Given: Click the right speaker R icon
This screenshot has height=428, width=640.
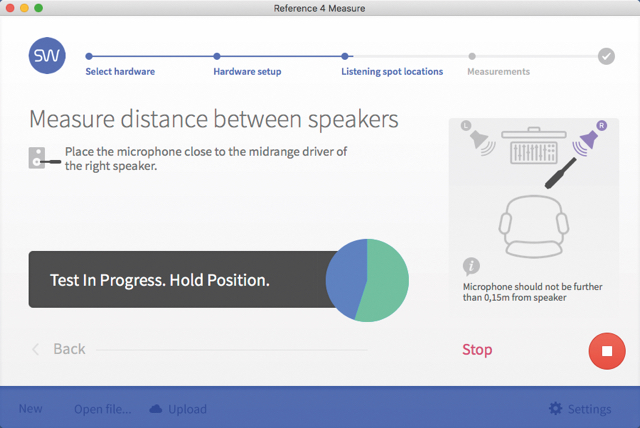Looking at the screenshot, I should tap(589, 138).
